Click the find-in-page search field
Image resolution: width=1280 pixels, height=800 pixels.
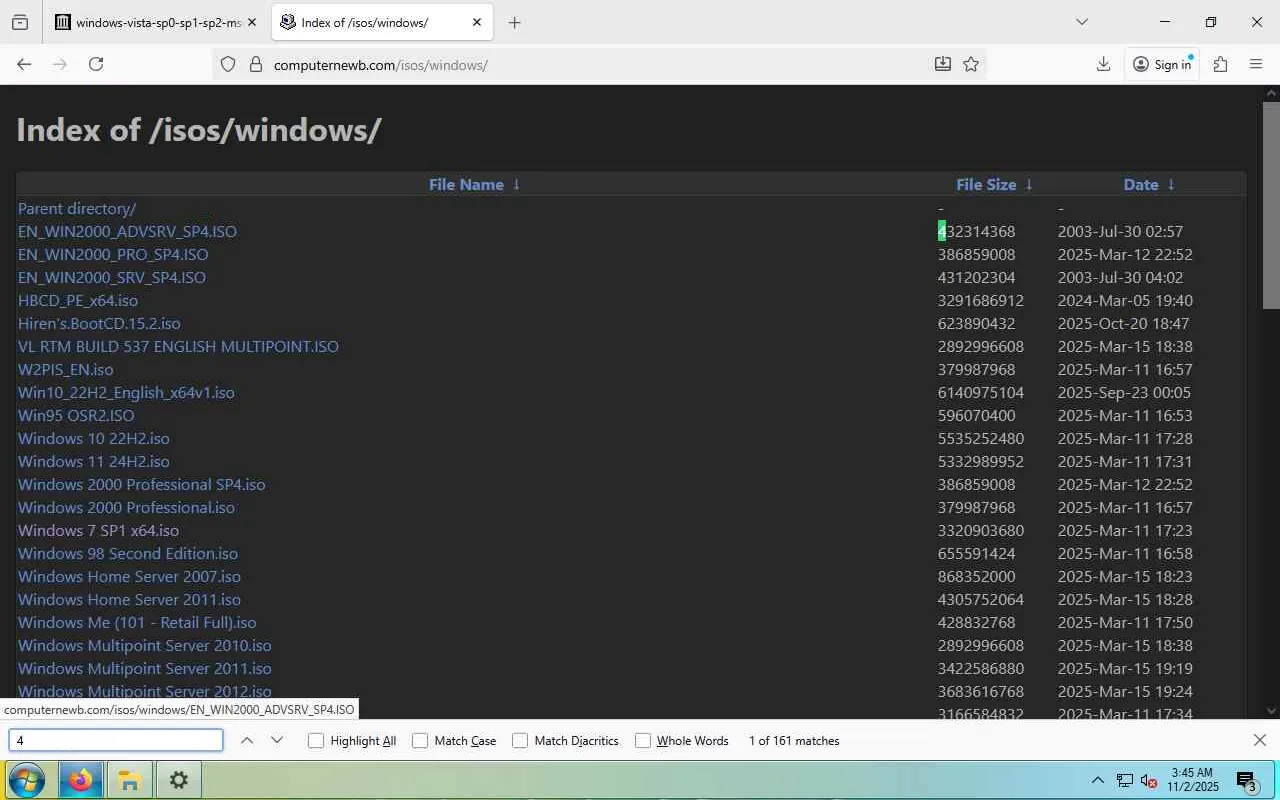pos(116,740)
